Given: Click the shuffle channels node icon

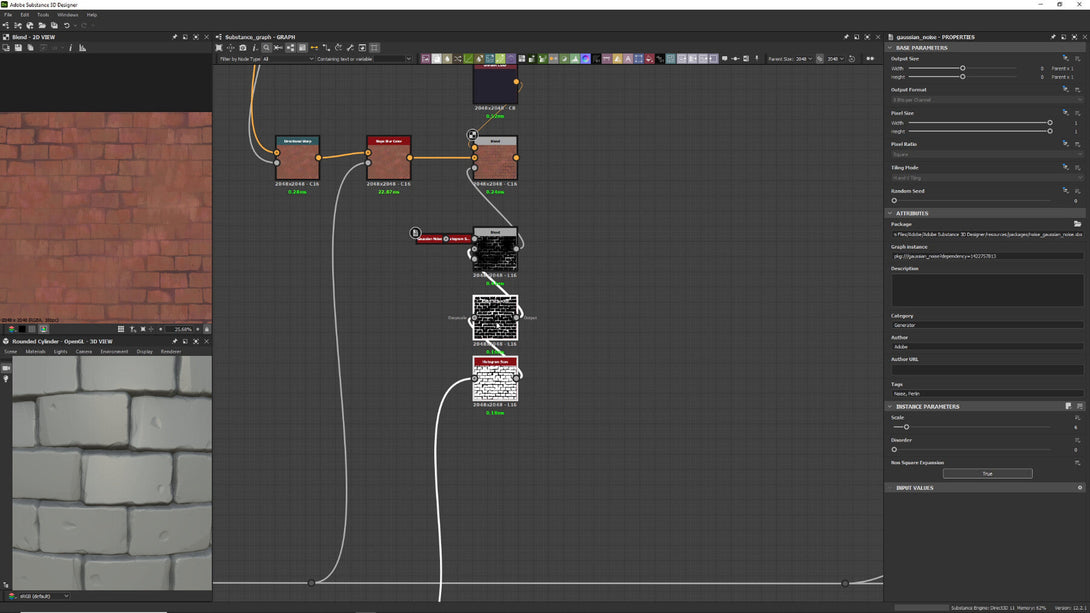Looking at the screenshot, I should [457, 59].
